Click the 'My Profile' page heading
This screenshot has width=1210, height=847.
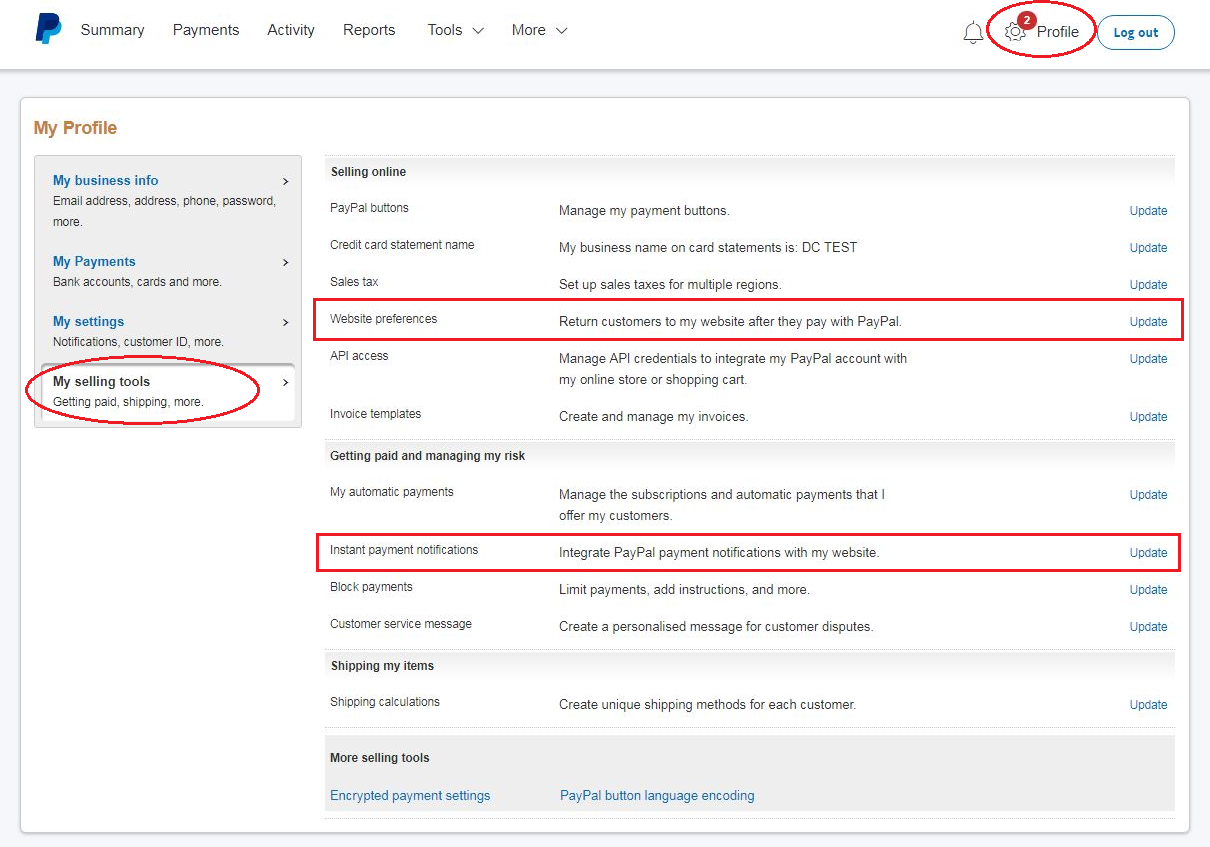75,128
